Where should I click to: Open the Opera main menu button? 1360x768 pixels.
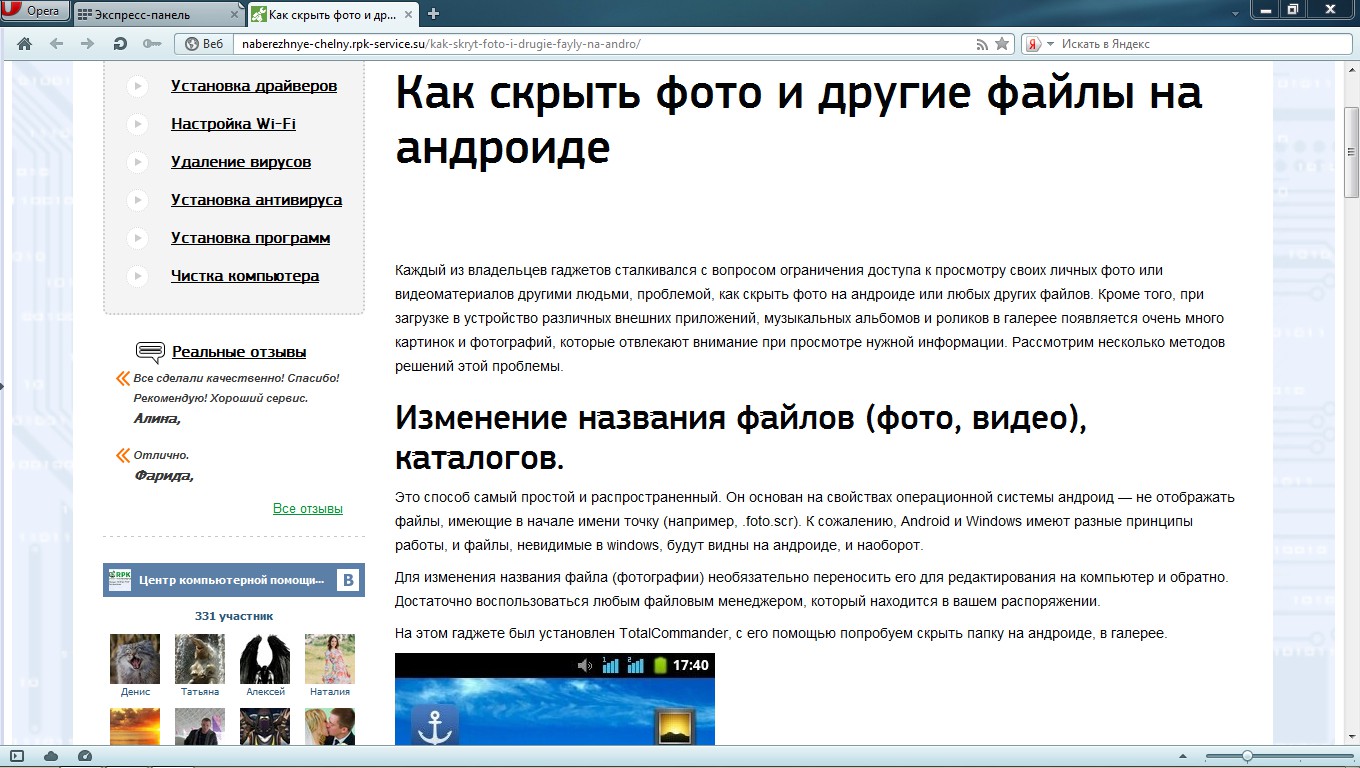pos(34,11)
